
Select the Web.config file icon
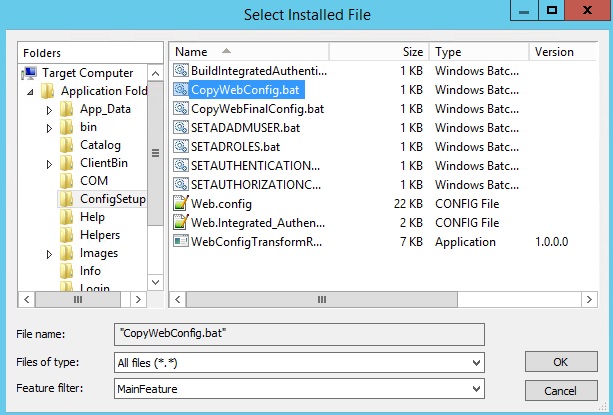click(x=181, y=203)
